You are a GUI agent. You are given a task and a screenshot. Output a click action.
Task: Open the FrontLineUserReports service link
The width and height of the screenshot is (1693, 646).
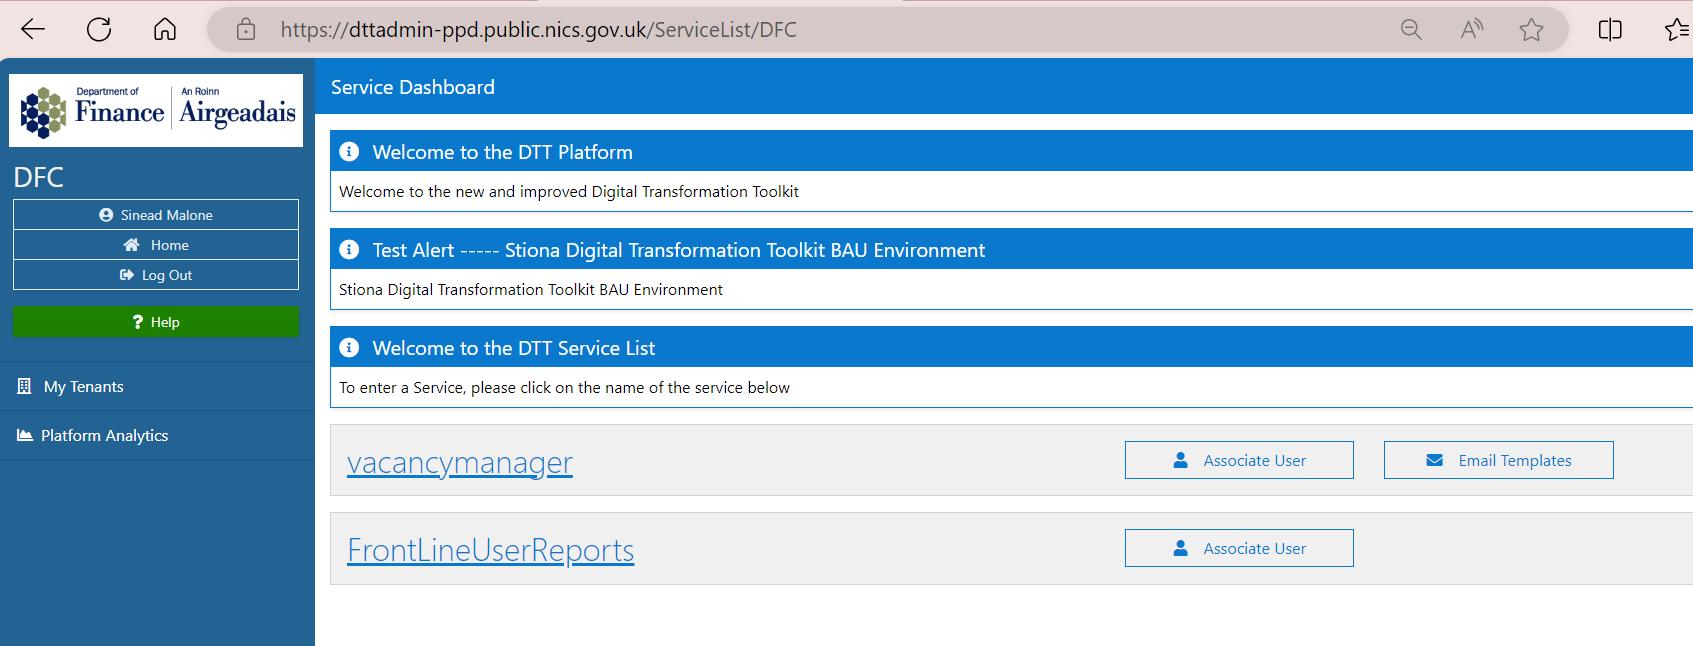point(491,550)
